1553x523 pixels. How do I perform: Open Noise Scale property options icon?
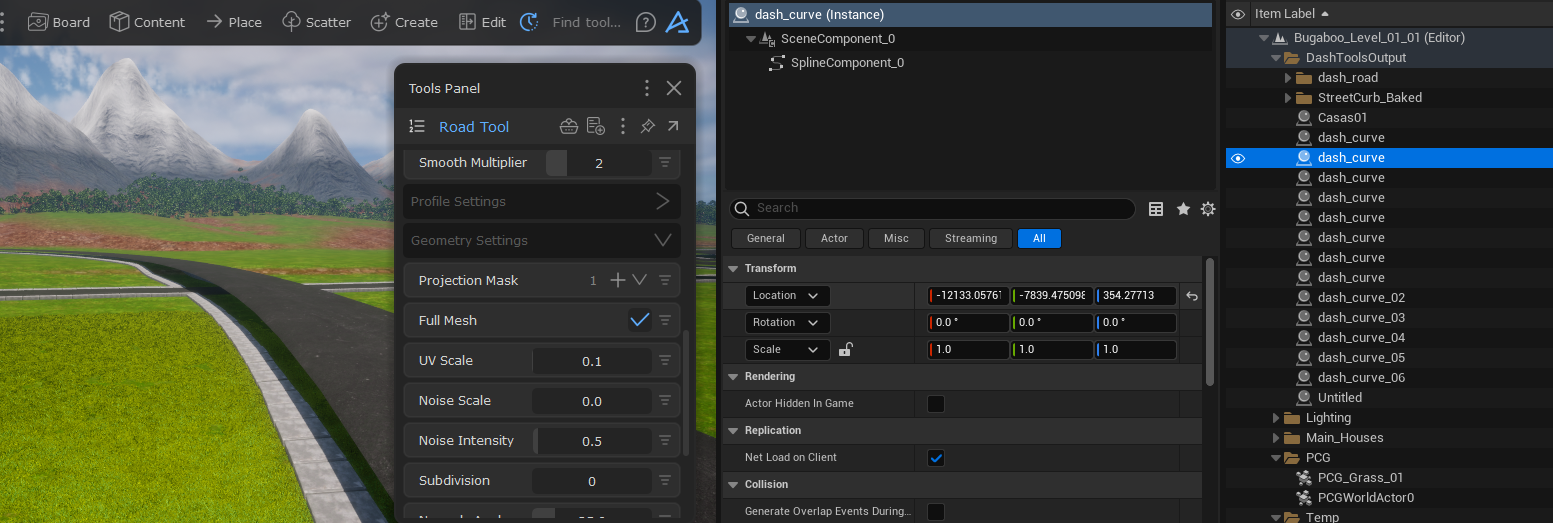click(x=665, y=400)
